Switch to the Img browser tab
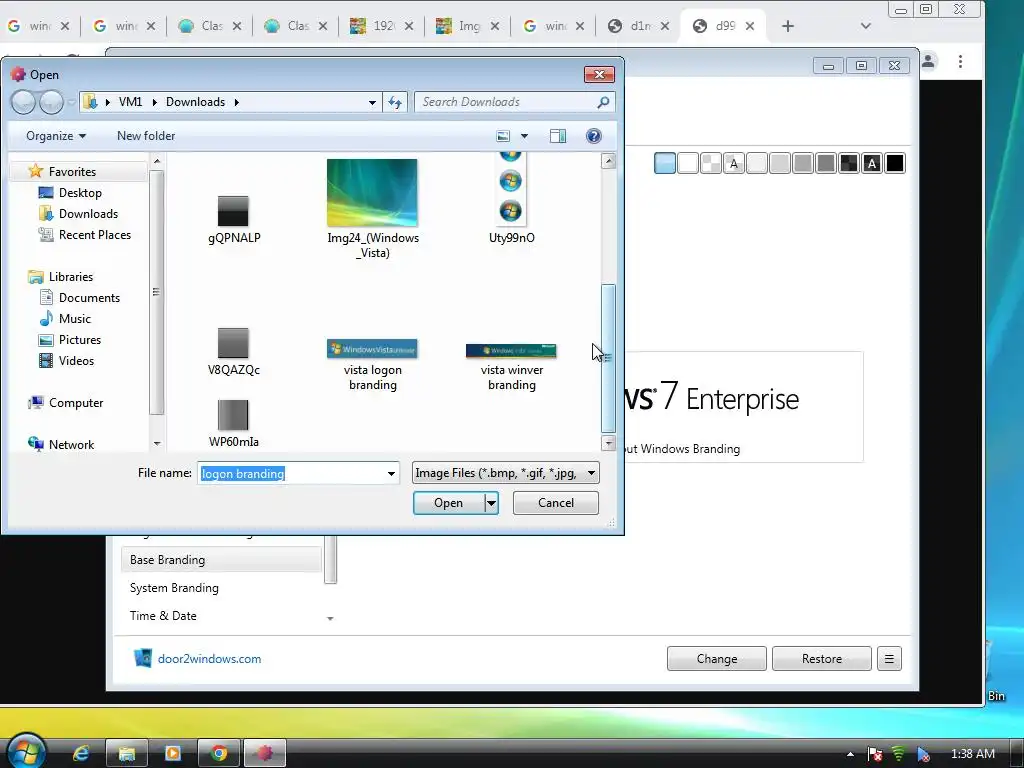The width and height of the screenshot is (1024, 768). (468, 26)
